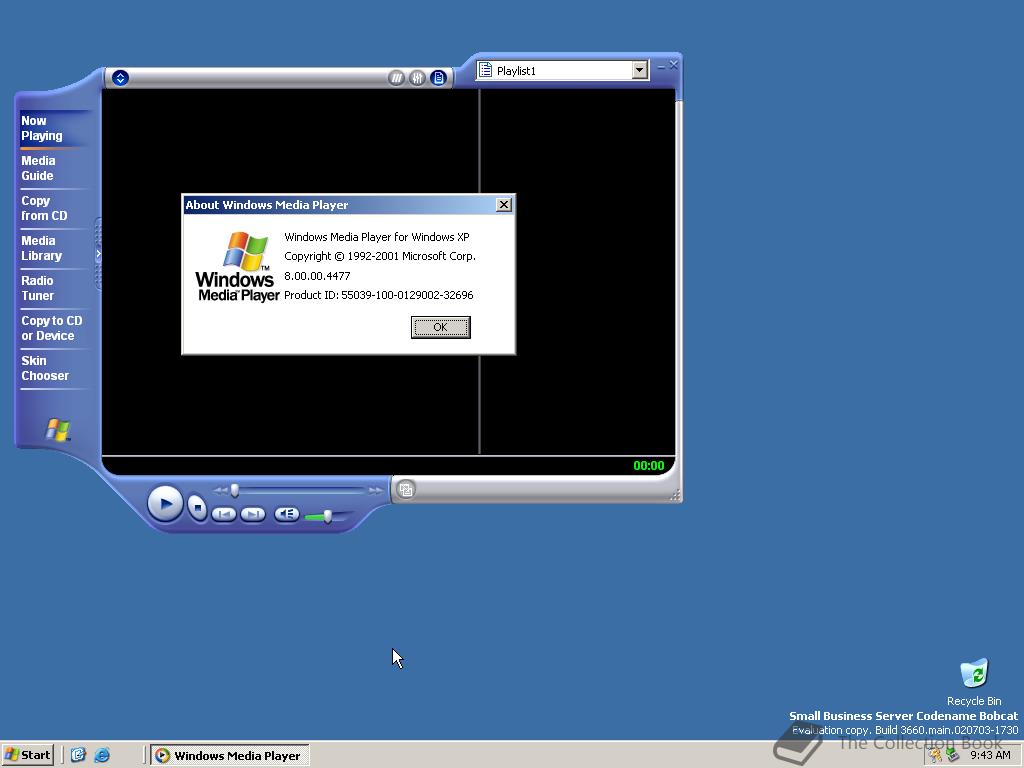Screen dimensions: 1024x768
Task: Skip to the next track
Action: click(253, 514)
